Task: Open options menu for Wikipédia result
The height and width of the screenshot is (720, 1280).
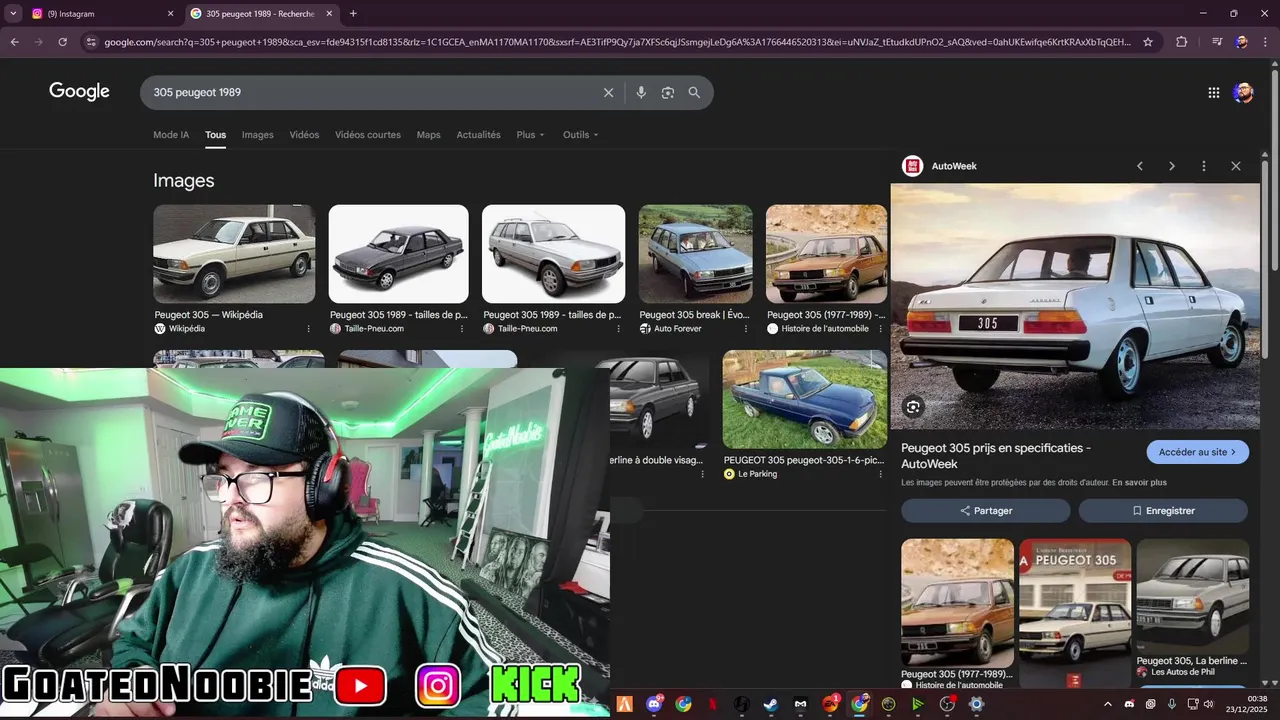Action: [x=308, y=329]
